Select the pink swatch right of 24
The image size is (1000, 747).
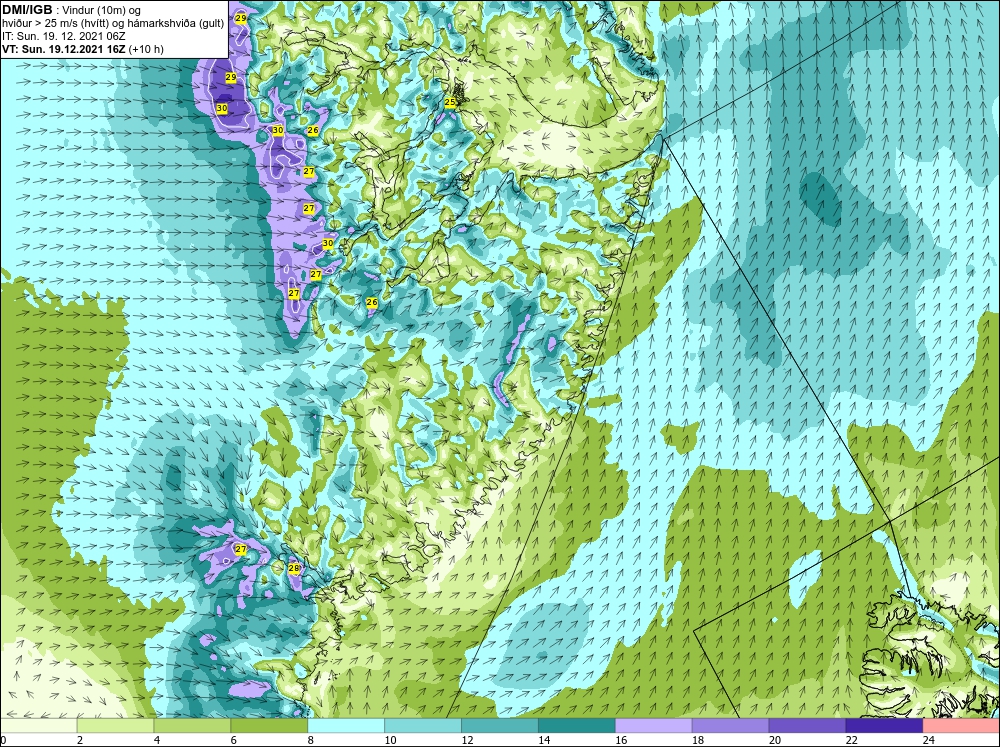(x=961, y=726)
